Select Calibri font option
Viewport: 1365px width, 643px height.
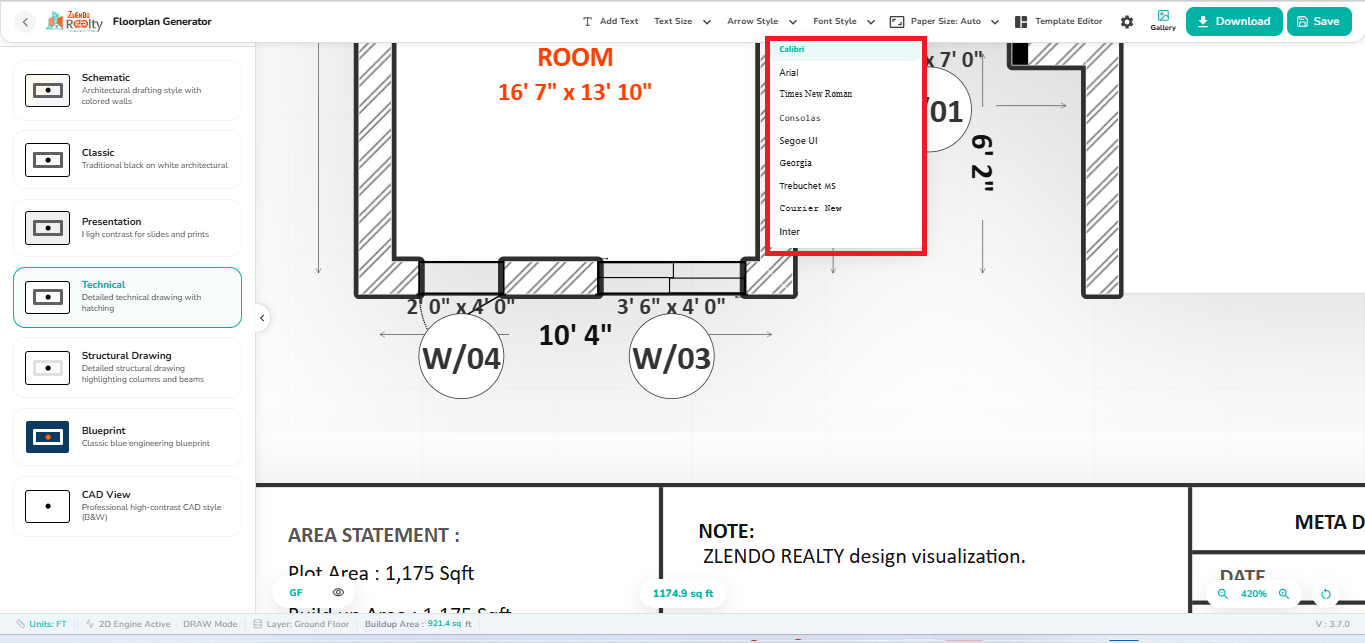[x=845, y=49]
